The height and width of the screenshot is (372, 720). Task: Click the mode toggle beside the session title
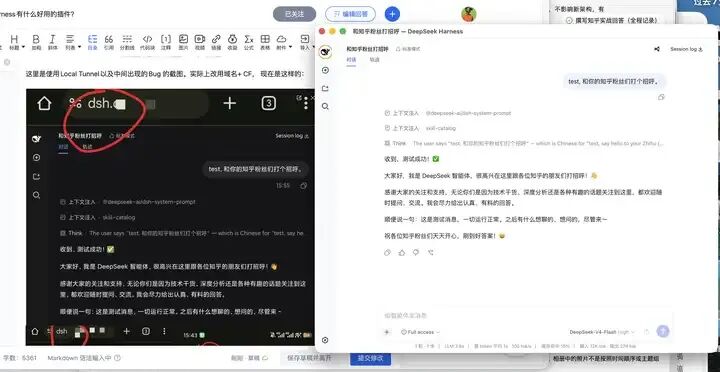click(x=408, y=49)
